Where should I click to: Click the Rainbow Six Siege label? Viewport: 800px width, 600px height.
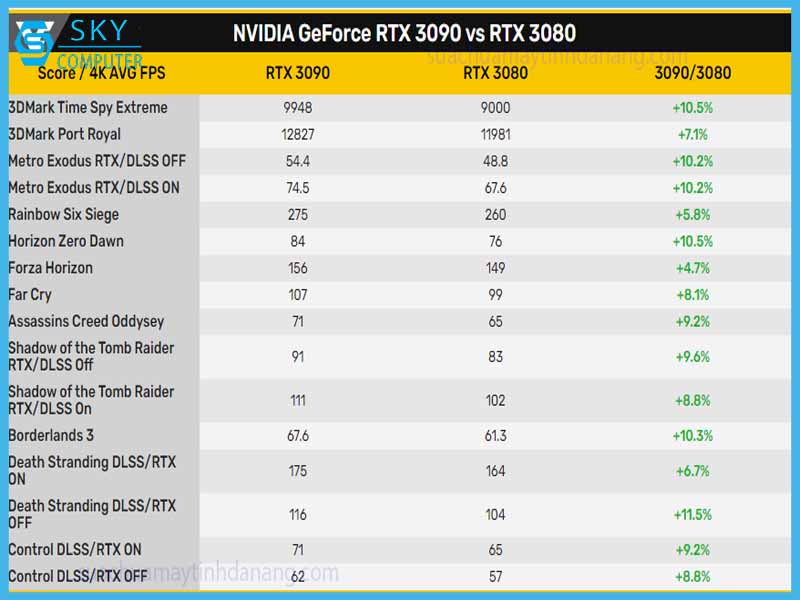(63, 214)
